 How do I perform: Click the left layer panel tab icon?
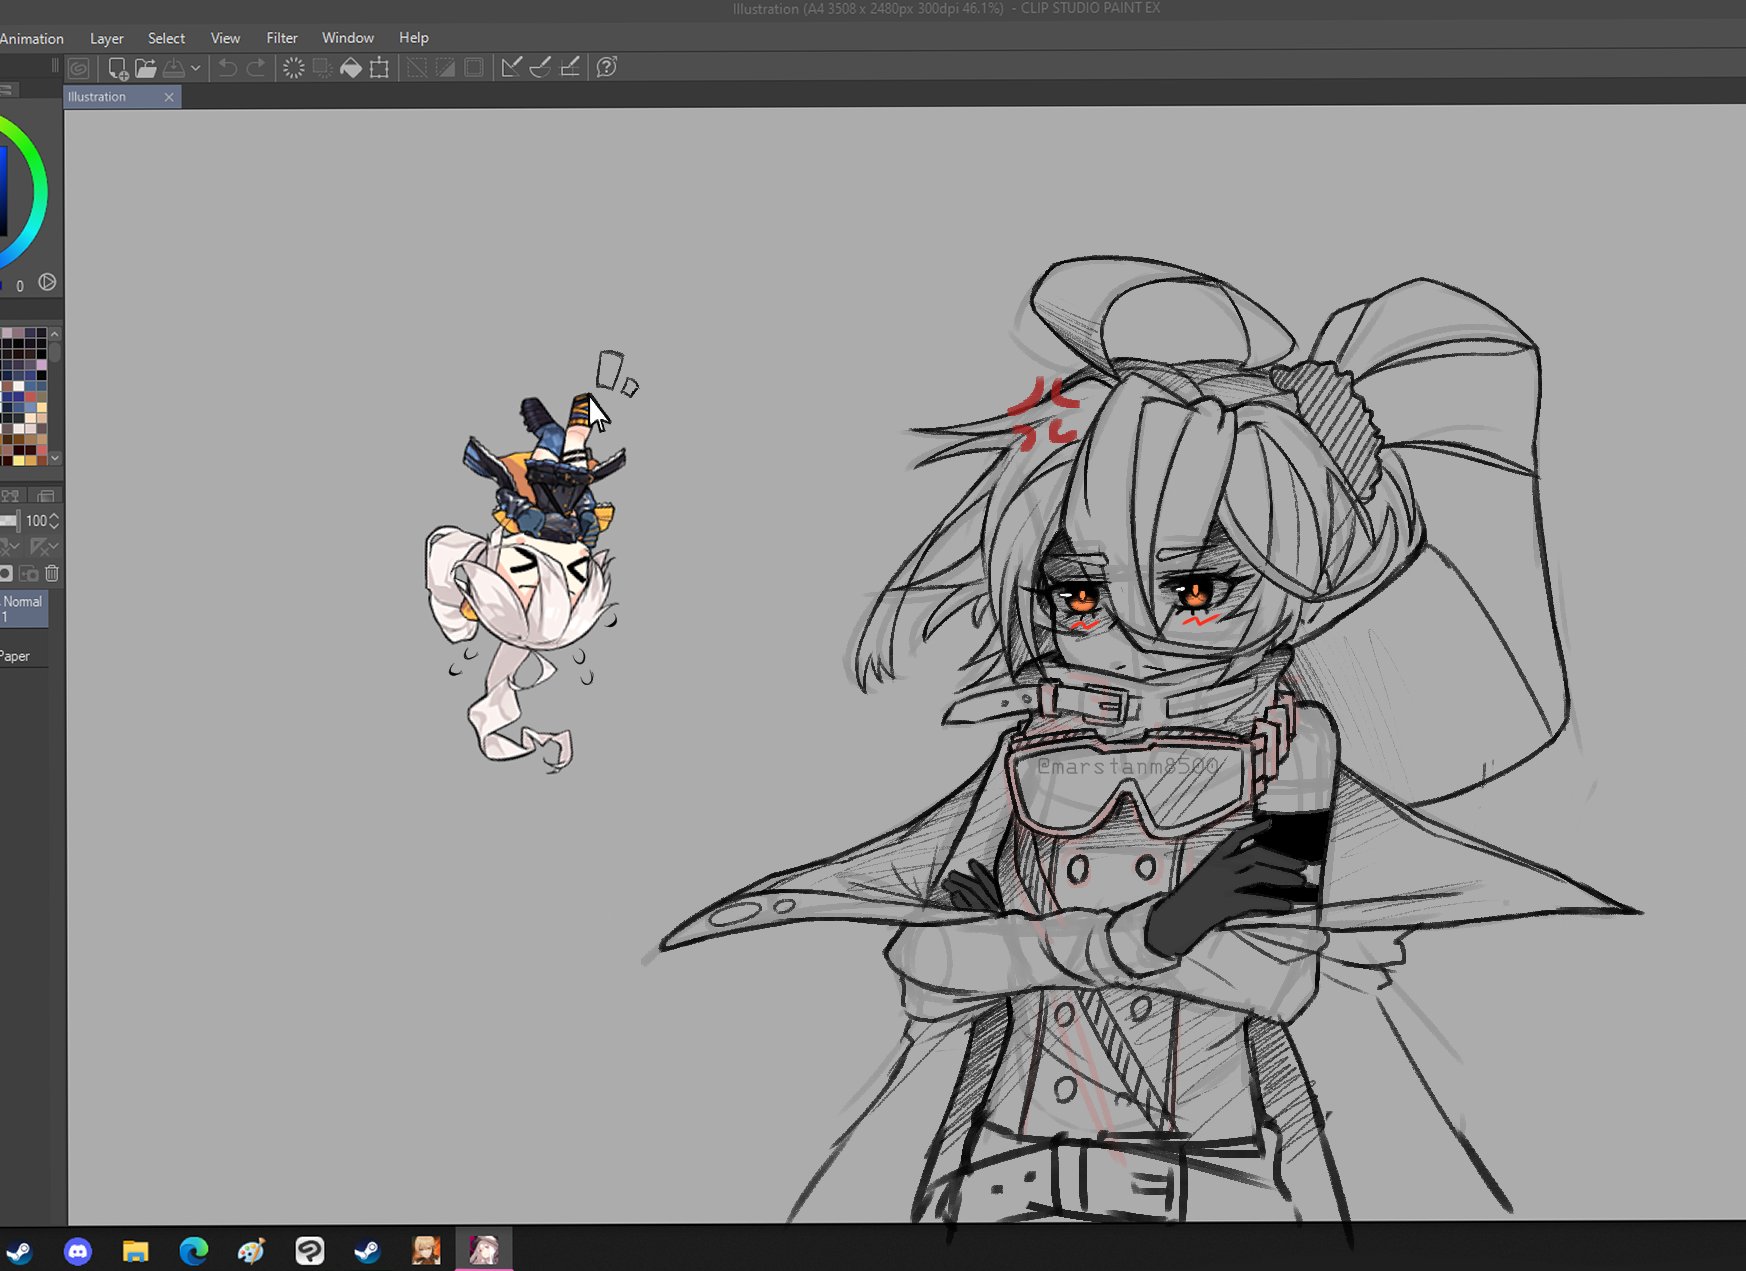tap(11, 496)
